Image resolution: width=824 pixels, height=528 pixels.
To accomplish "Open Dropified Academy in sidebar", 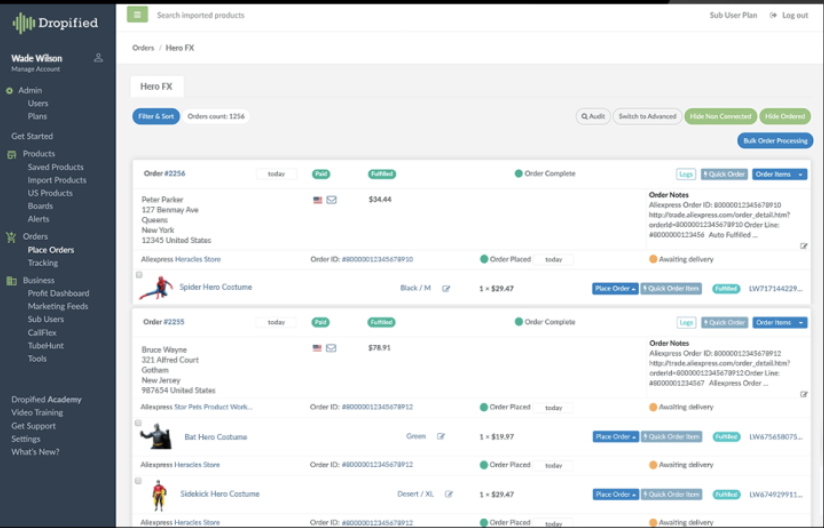I will (46, 400).
